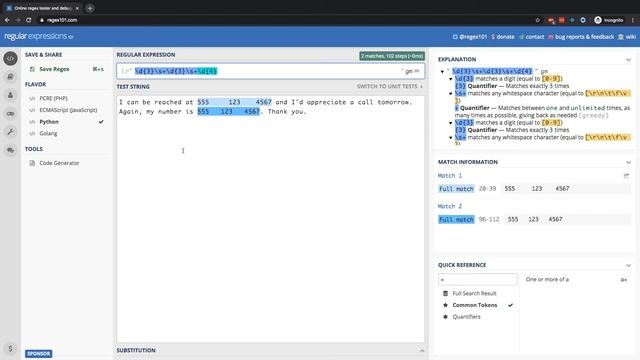
Task: Open bug reports & feedback link
Action: [x=581, y=37]
